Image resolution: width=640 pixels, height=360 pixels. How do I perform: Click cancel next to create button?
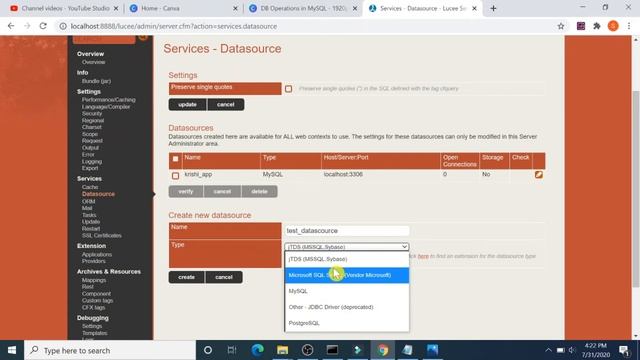[x=224, y=277]
